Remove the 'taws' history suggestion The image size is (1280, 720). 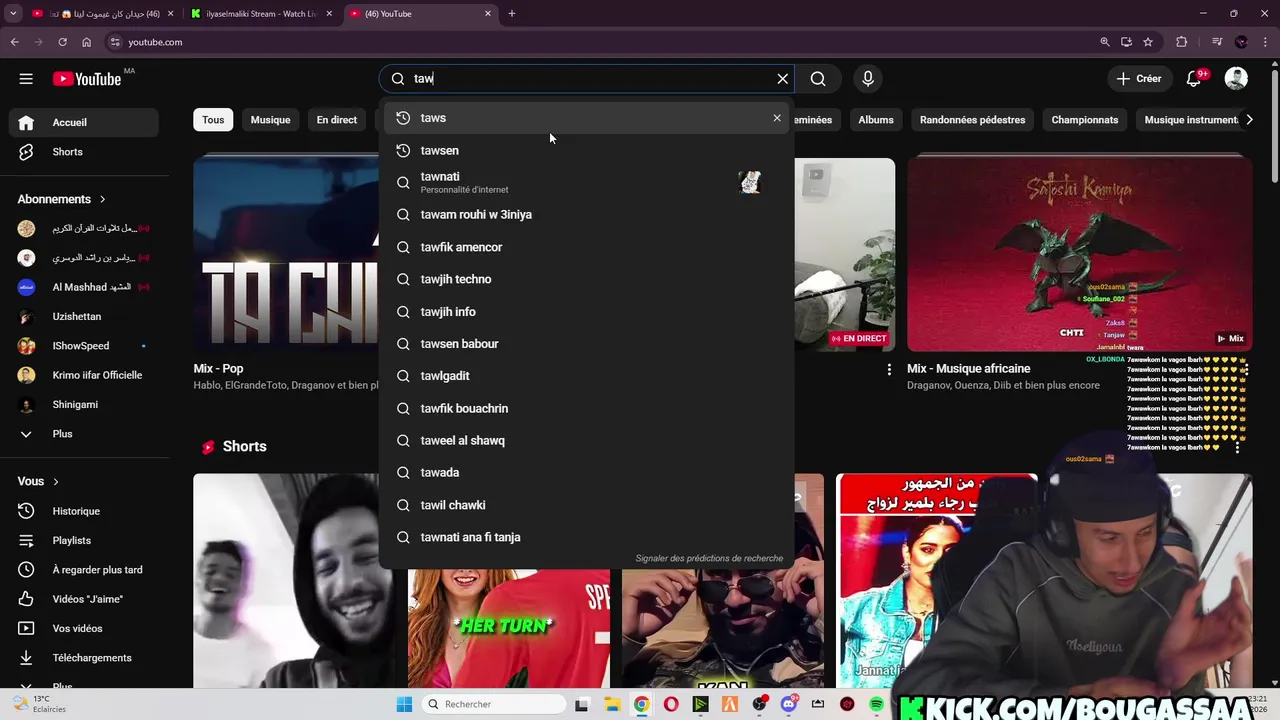(777, 118)
